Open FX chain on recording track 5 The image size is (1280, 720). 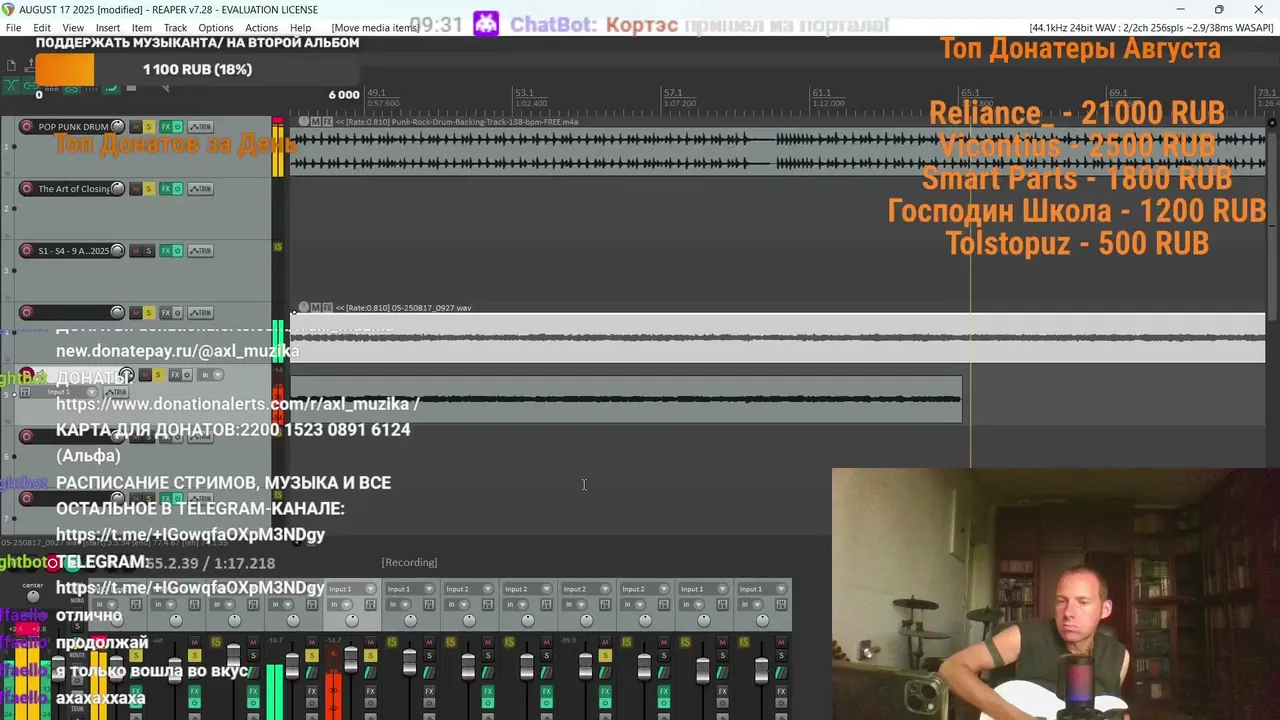click(175, 375)
